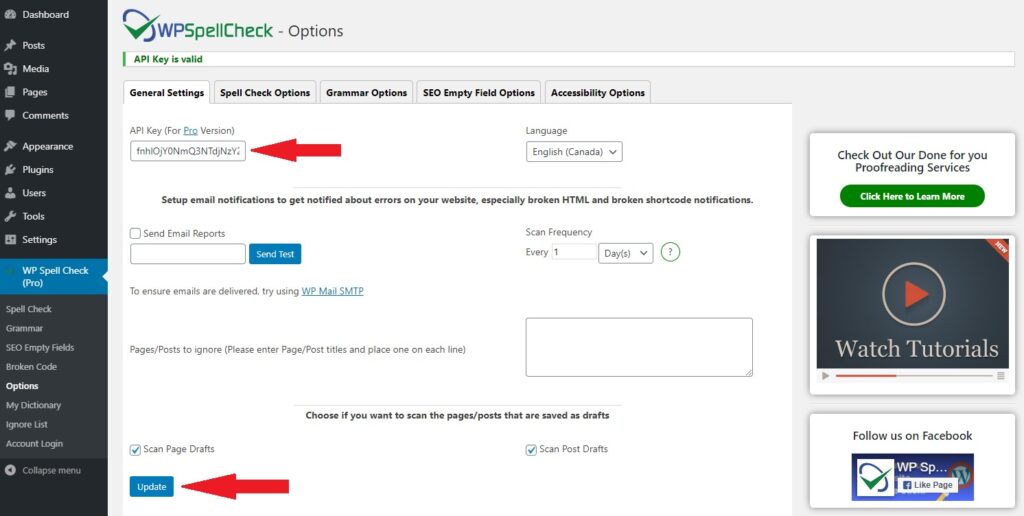Image resolution: width=1024 pixels, height=516 pixels.
Task: Open Grammar submenu item
Action: coord(25,329)
